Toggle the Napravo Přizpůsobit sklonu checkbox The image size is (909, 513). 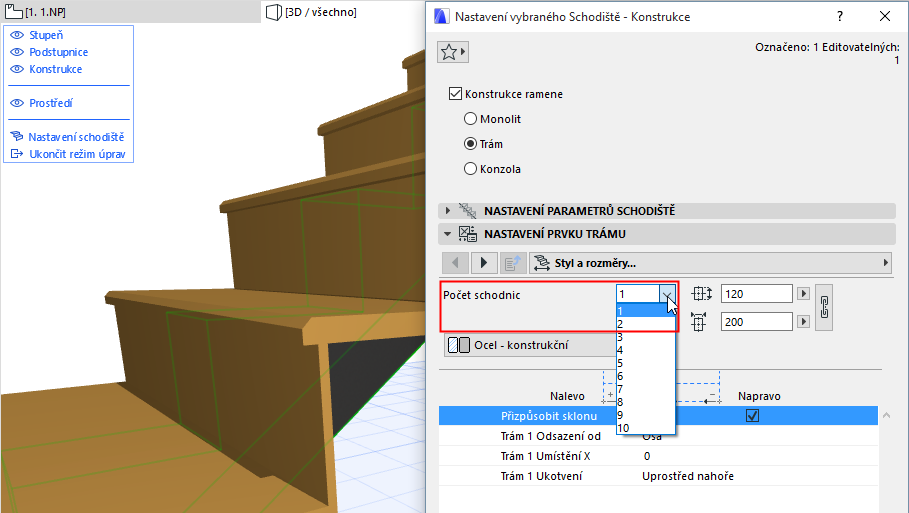coord(752,416)
